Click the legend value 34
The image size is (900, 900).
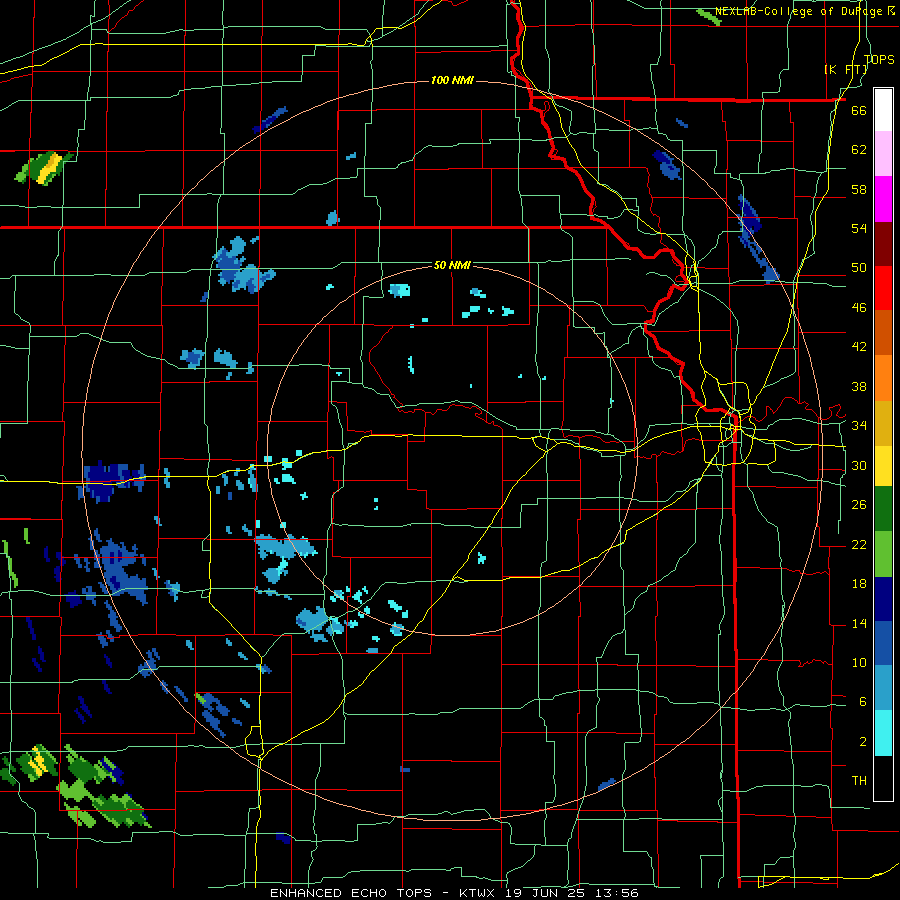[x=859, y=425]
